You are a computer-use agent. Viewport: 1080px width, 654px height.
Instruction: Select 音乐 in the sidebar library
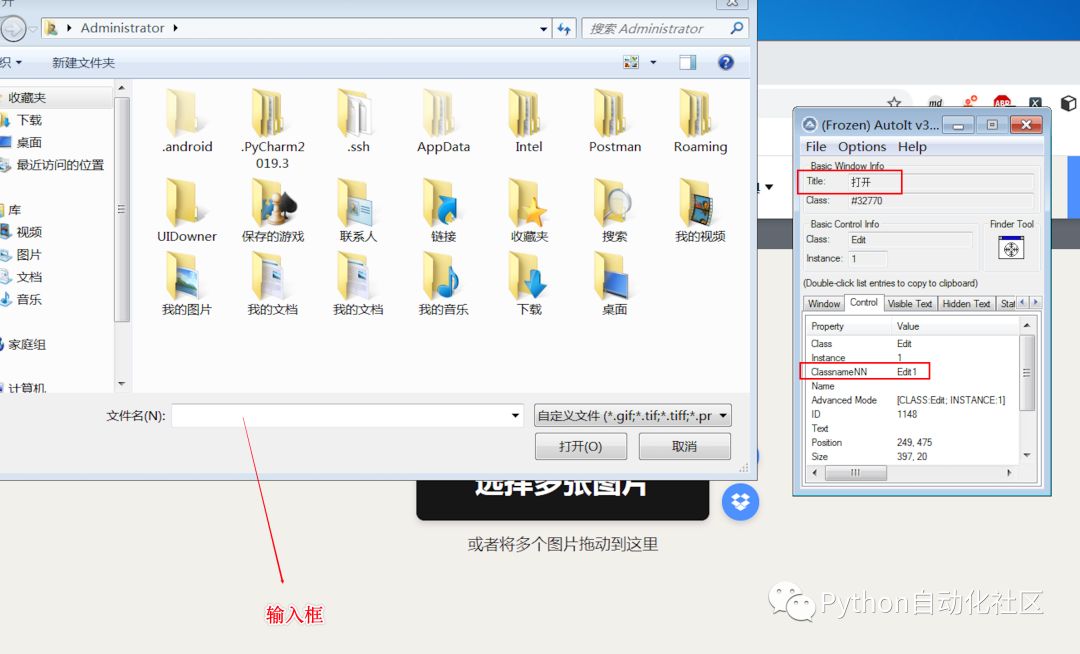(x=29, y=299)
